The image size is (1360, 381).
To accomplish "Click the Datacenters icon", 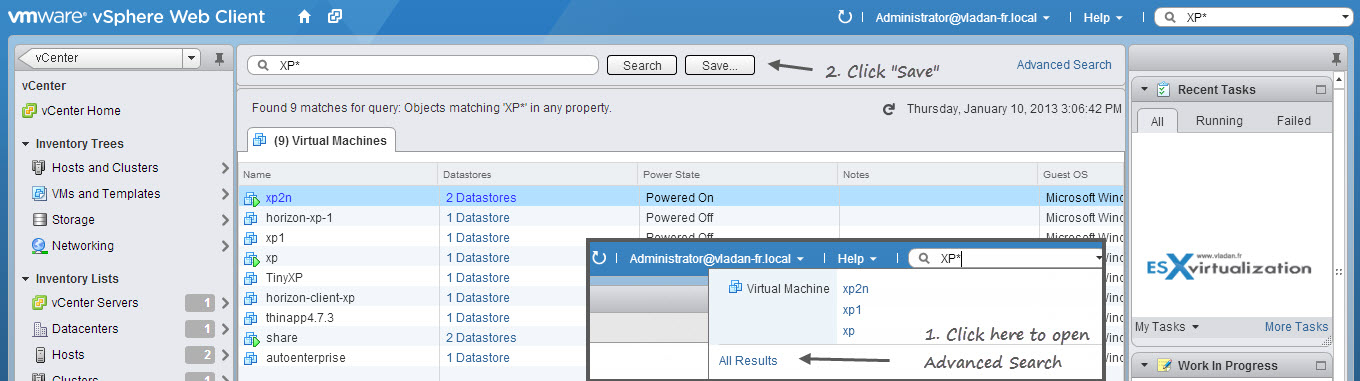I will (x=40, y=329).
